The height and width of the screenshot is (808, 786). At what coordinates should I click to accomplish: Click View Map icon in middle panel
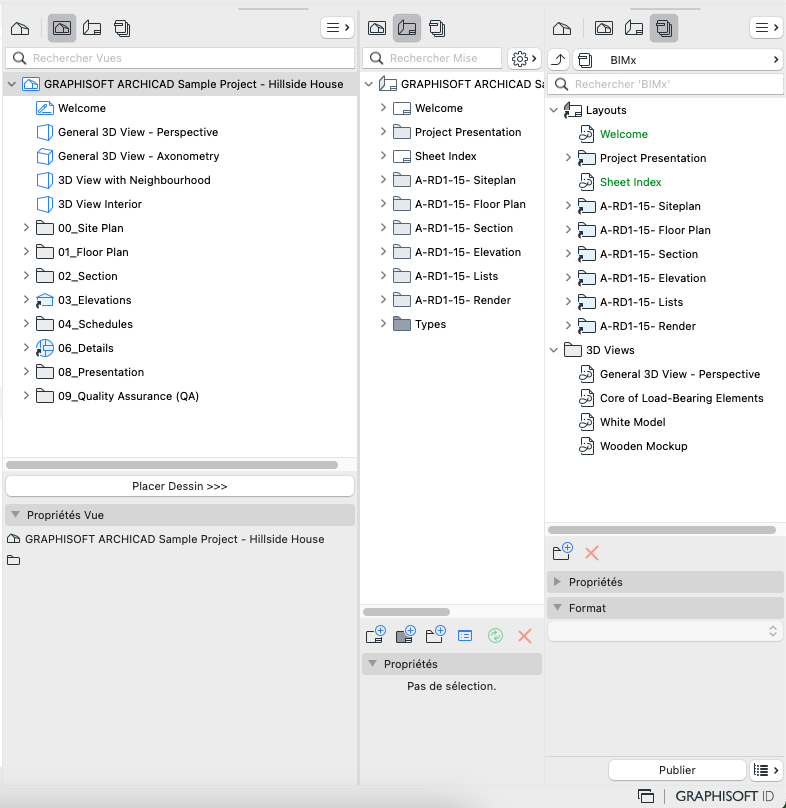(377, 28)
